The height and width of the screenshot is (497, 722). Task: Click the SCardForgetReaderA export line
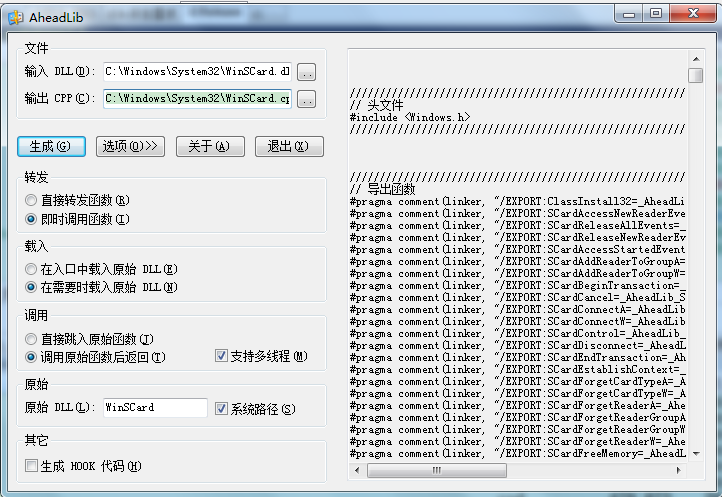click(x=518, y=405)
